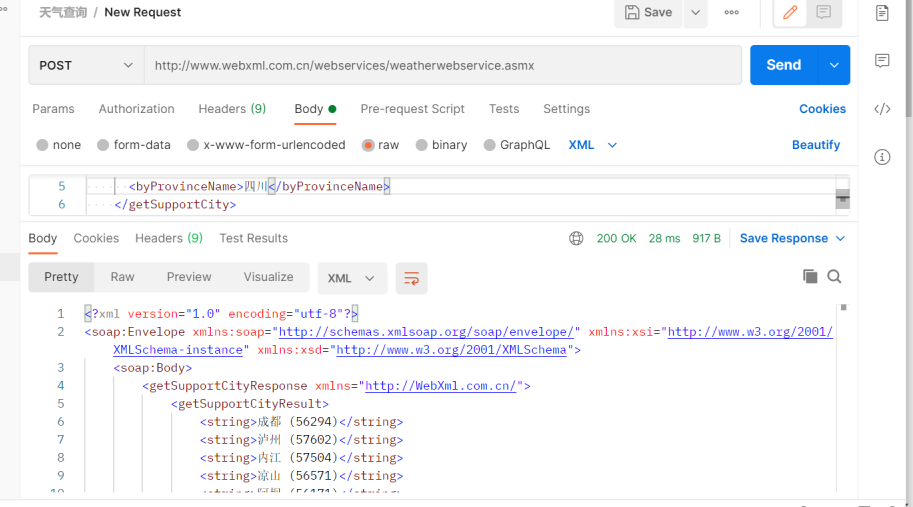
Task: Open the Pre-request Script tab
Action: tap(412, 109)
